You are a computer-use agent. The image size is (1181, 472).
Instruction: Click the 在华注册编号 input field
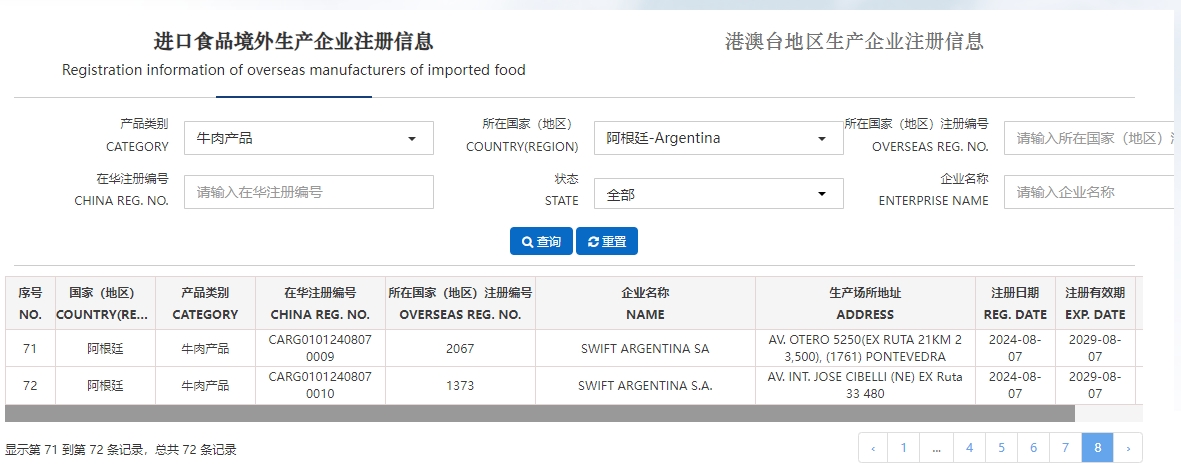308,191
